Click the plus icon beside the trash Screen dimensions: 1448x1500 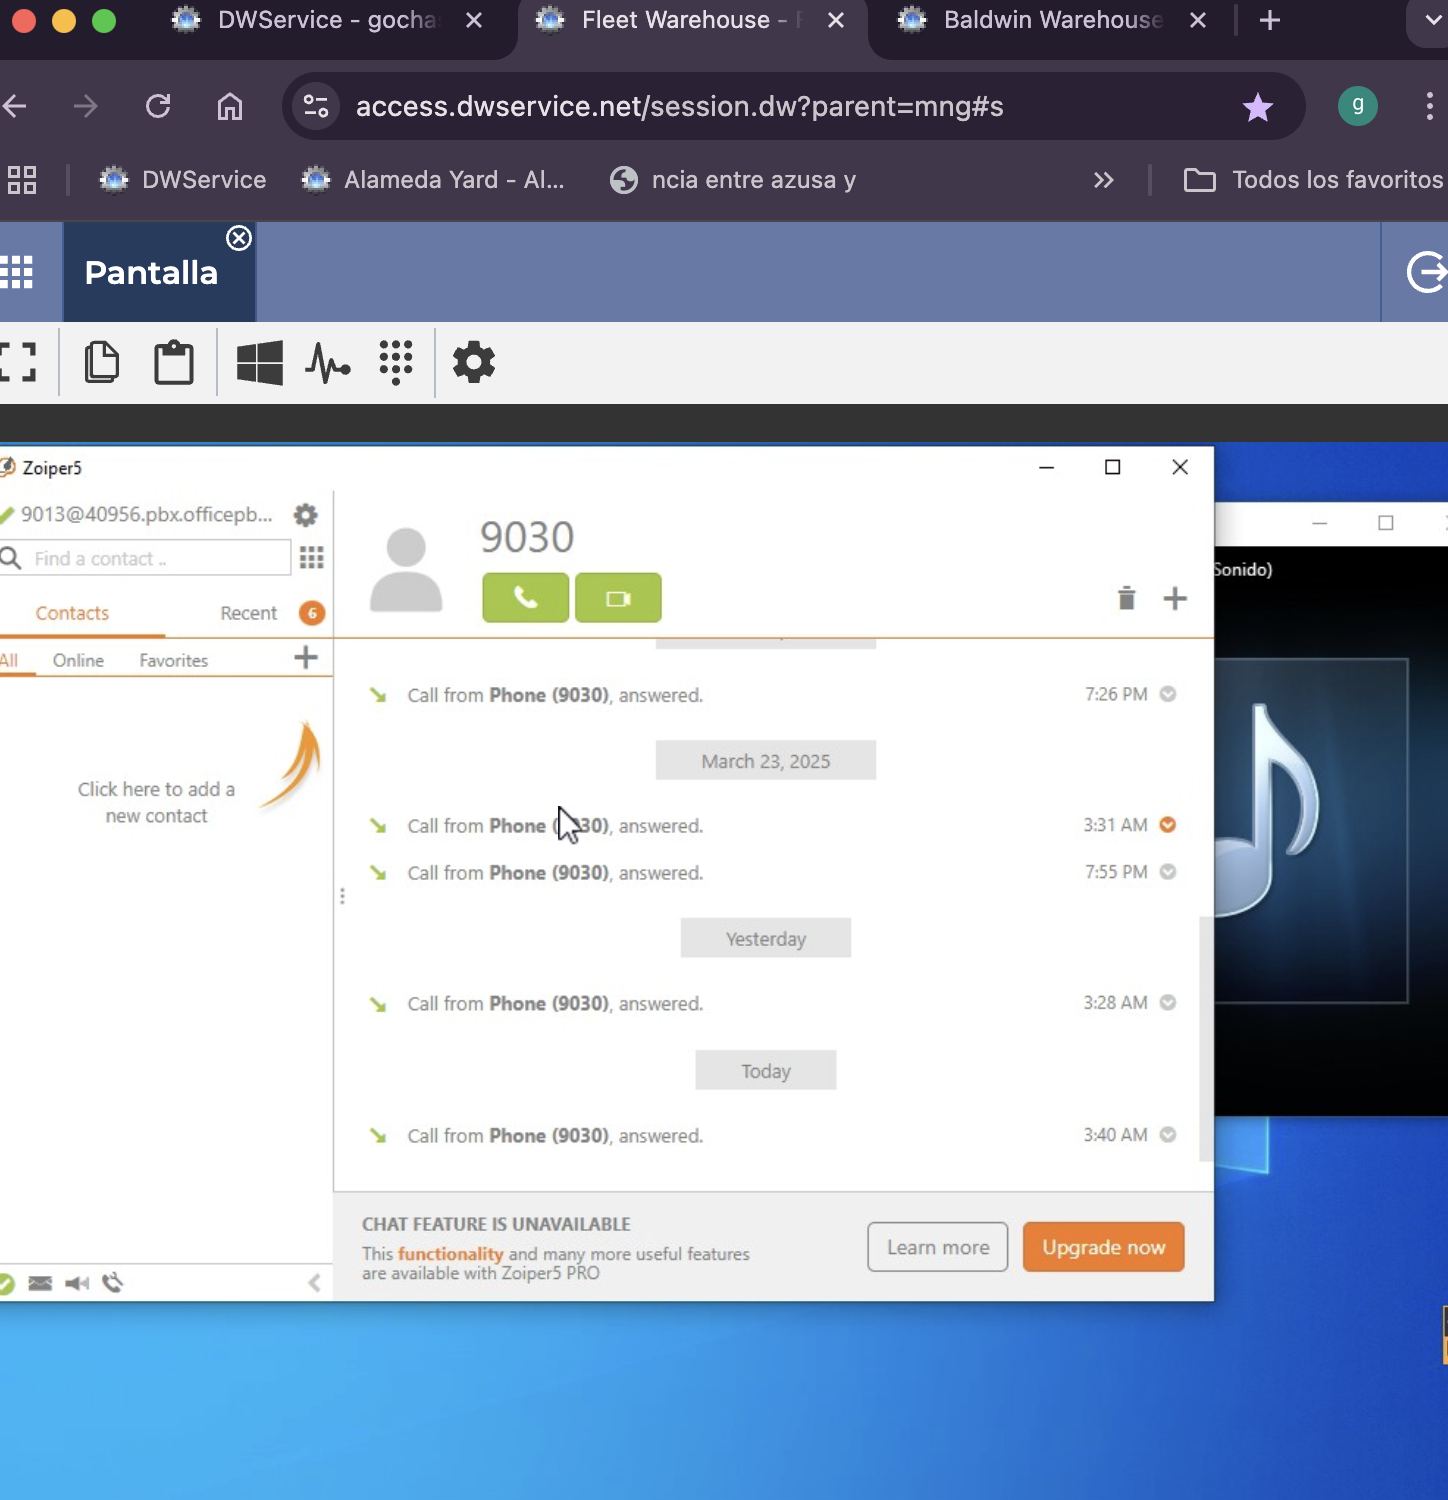pos(1176,598)
